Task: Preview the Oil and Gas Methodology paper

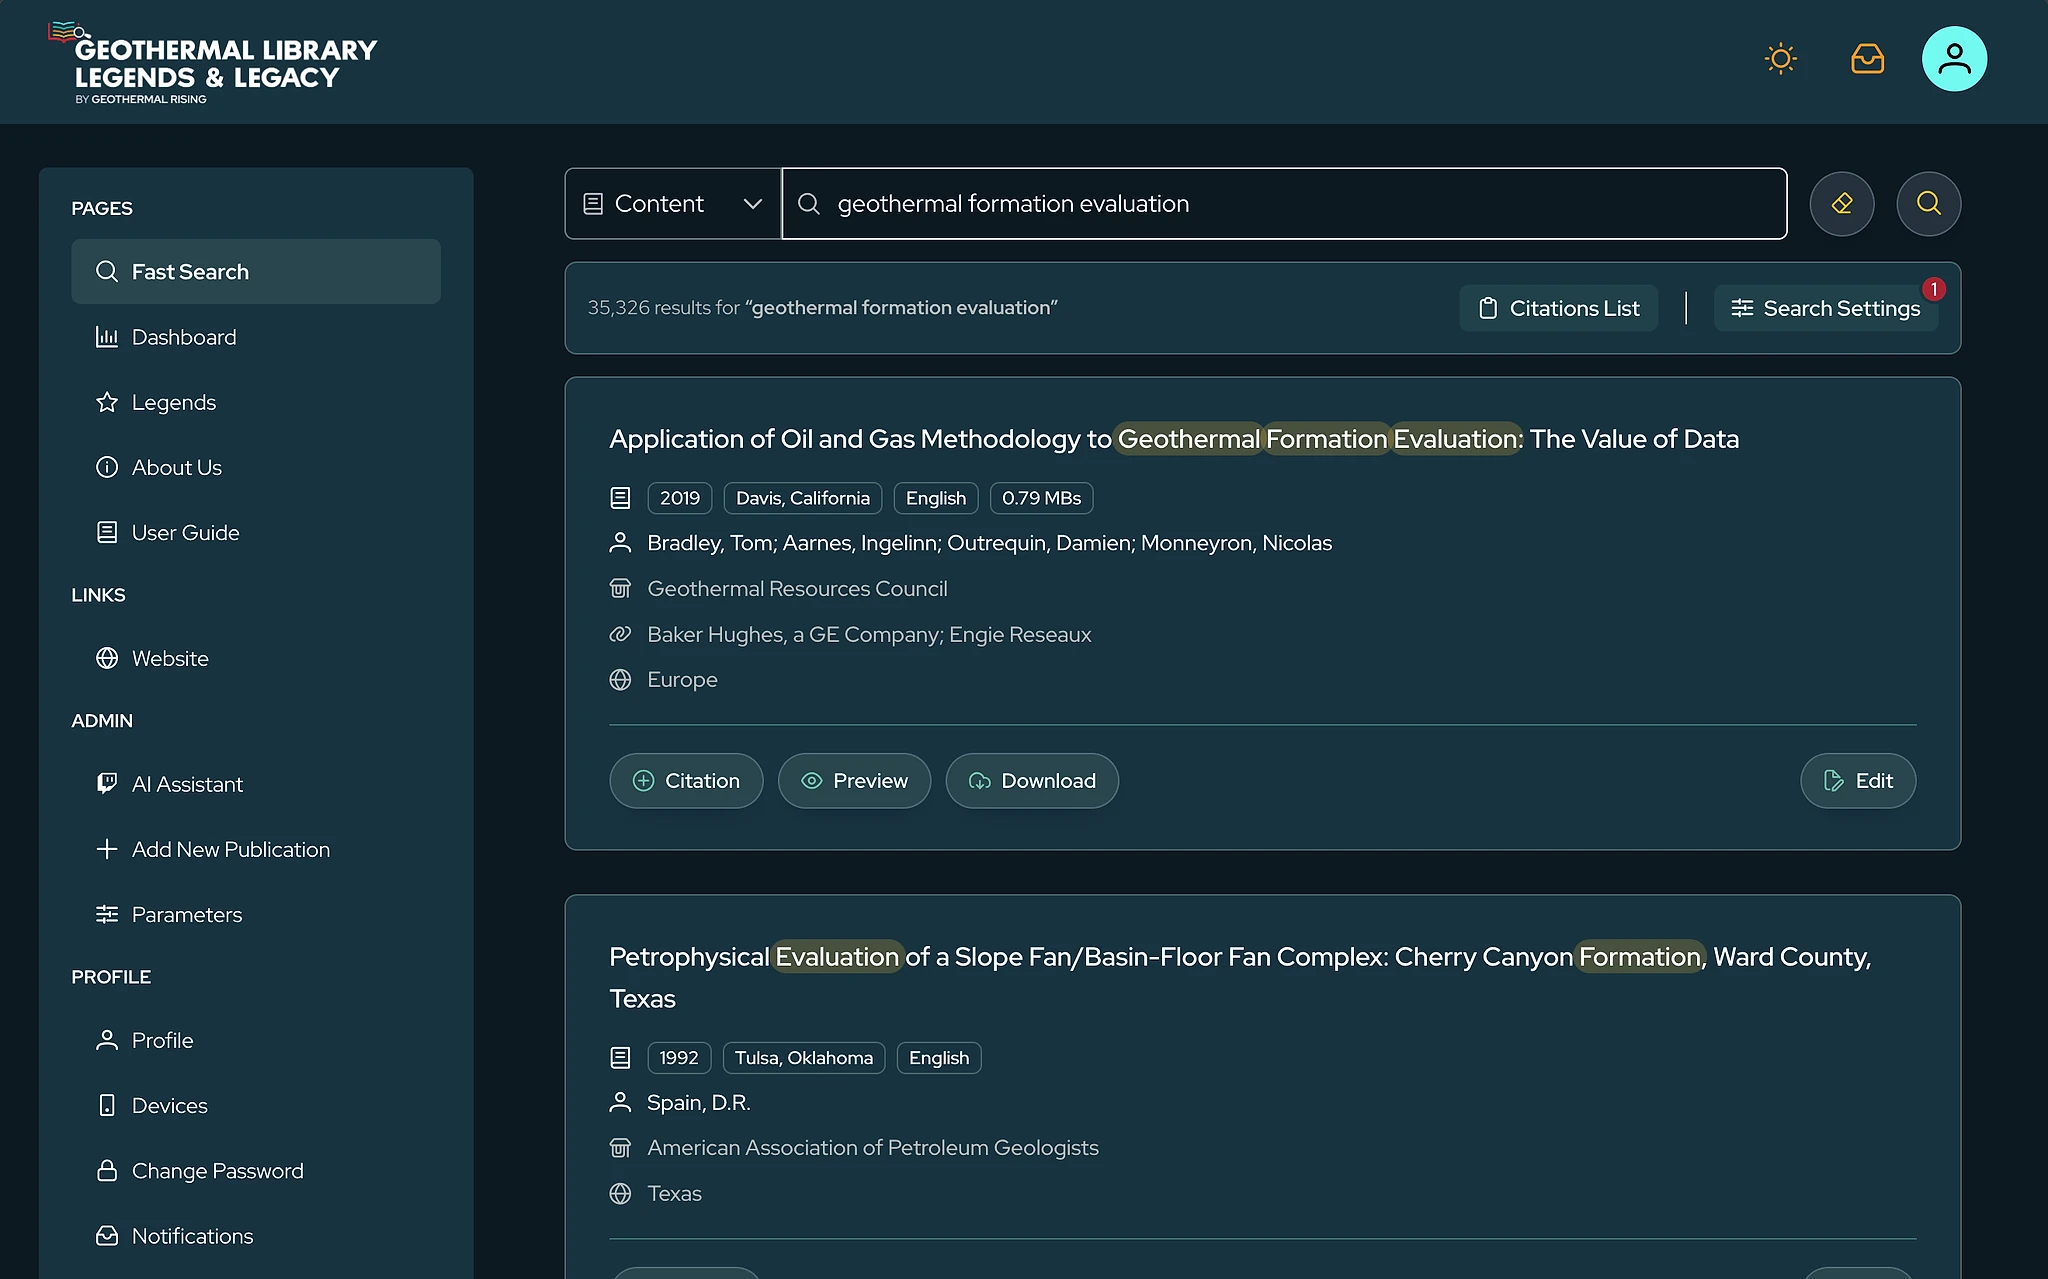Action: [x=854, y=781]
